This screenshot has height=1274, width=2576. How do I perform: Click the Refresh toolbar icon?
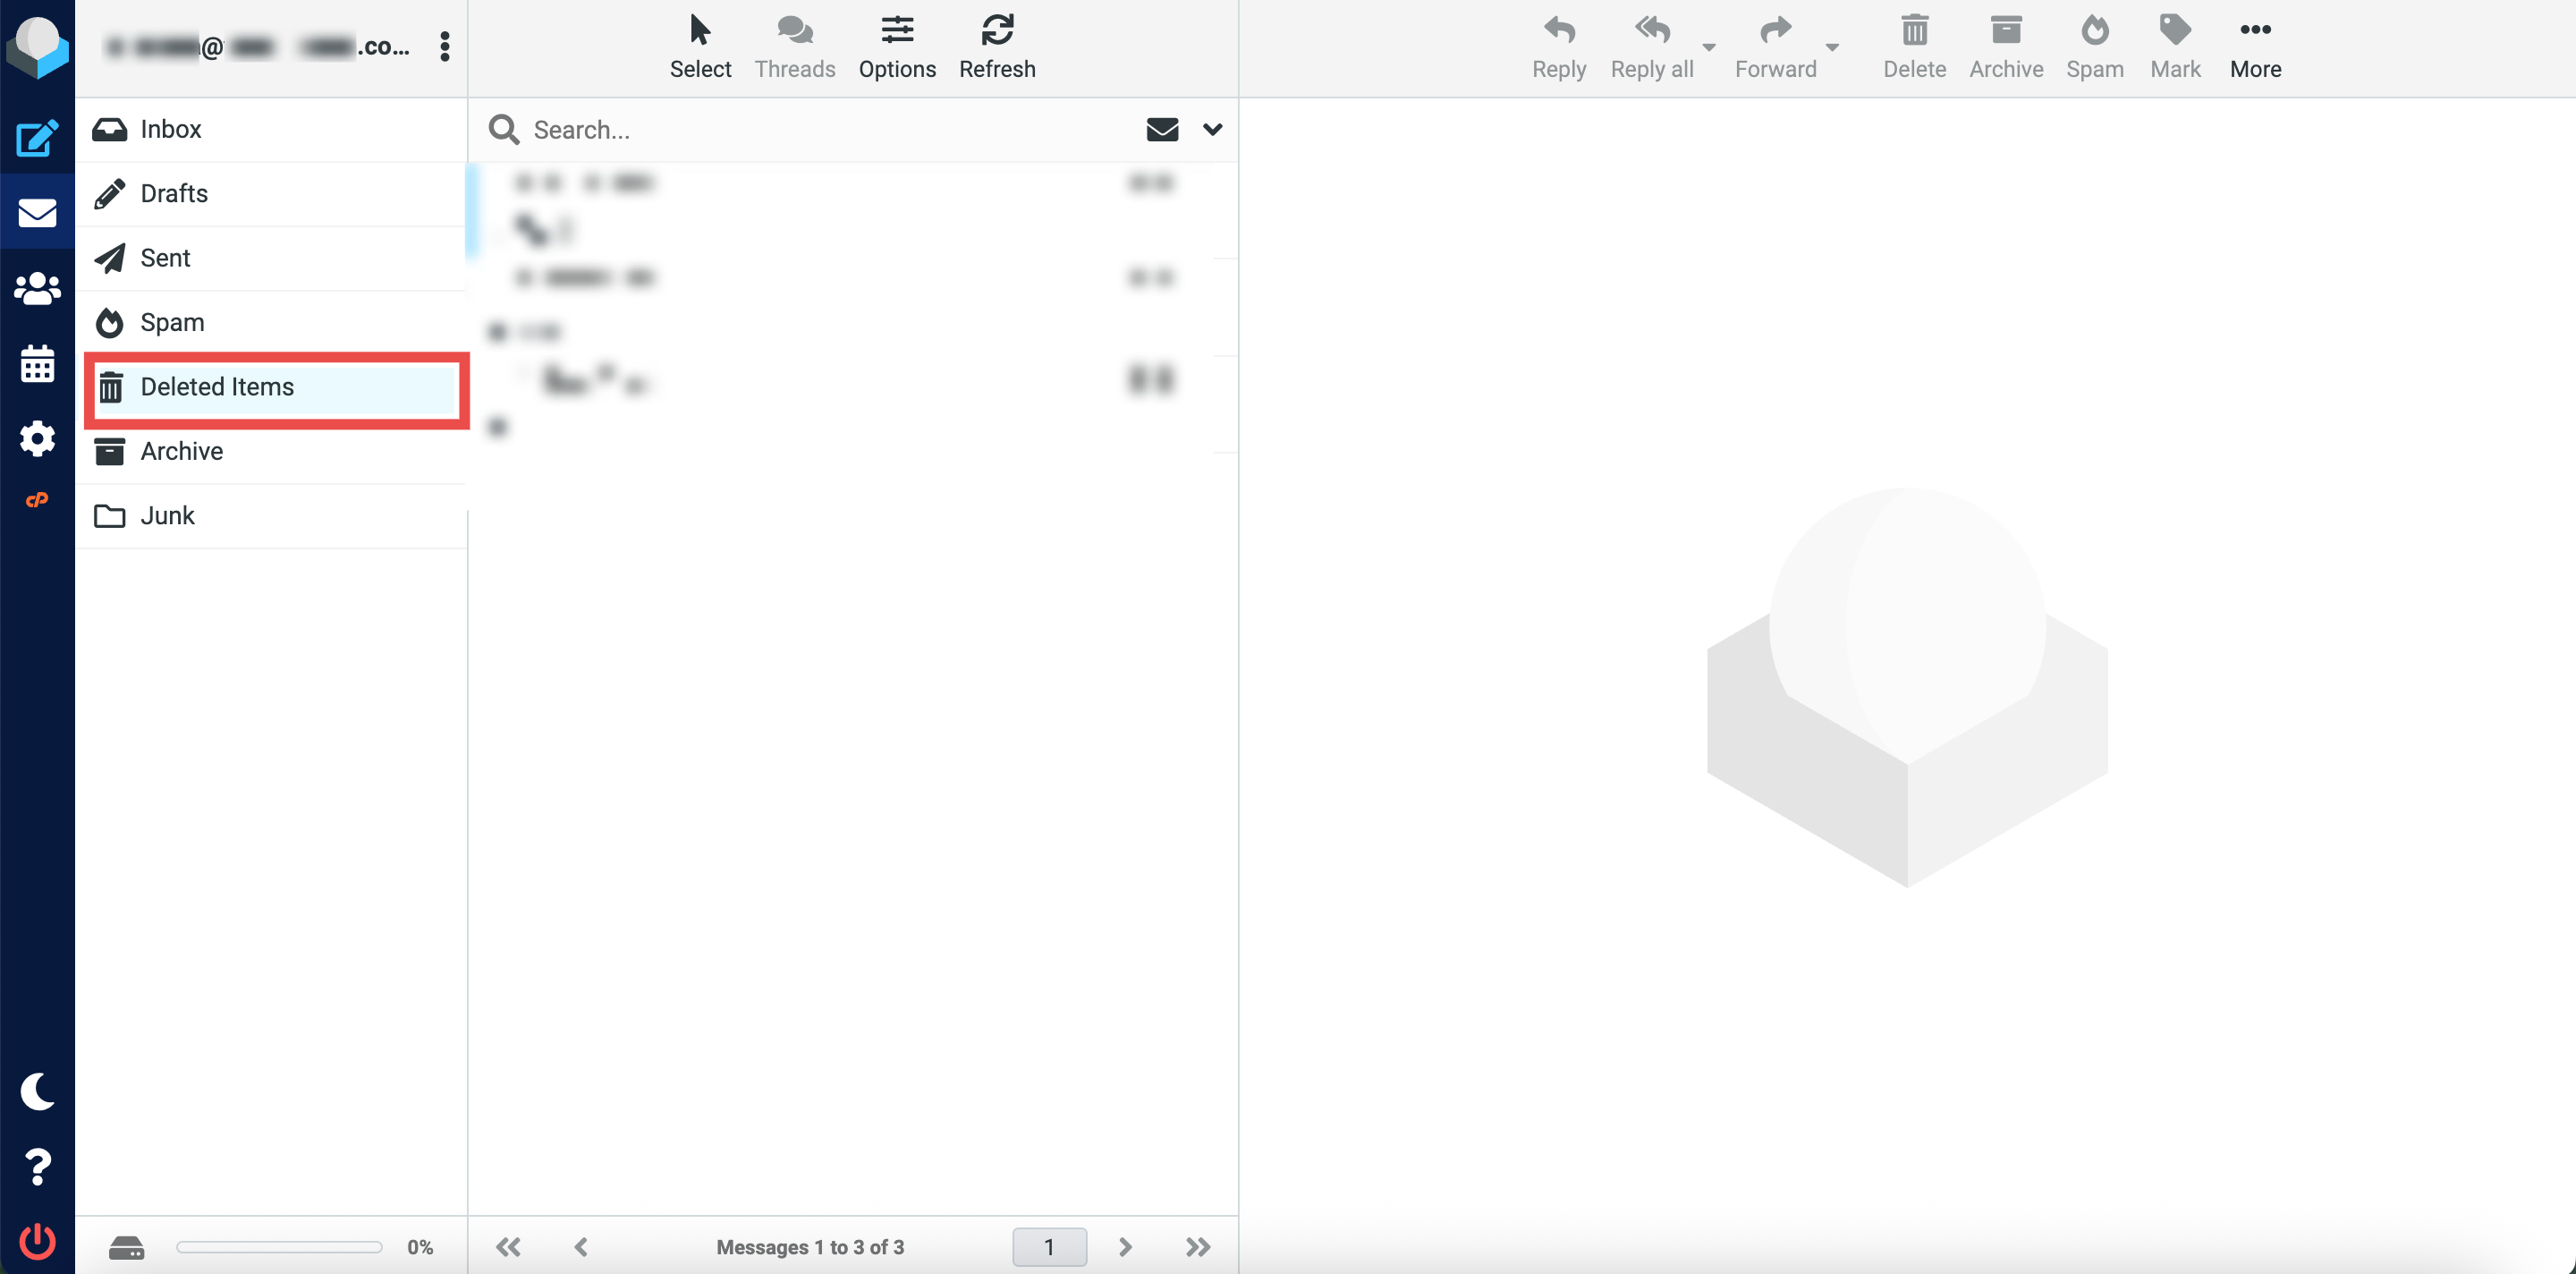click(996, 46)
